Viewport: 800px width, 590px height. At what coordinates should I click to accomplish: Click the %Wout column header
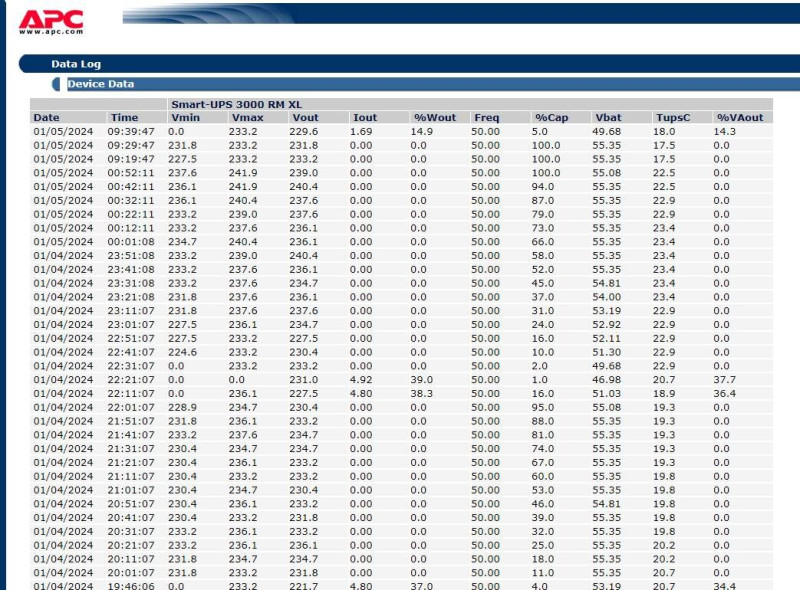435,117
